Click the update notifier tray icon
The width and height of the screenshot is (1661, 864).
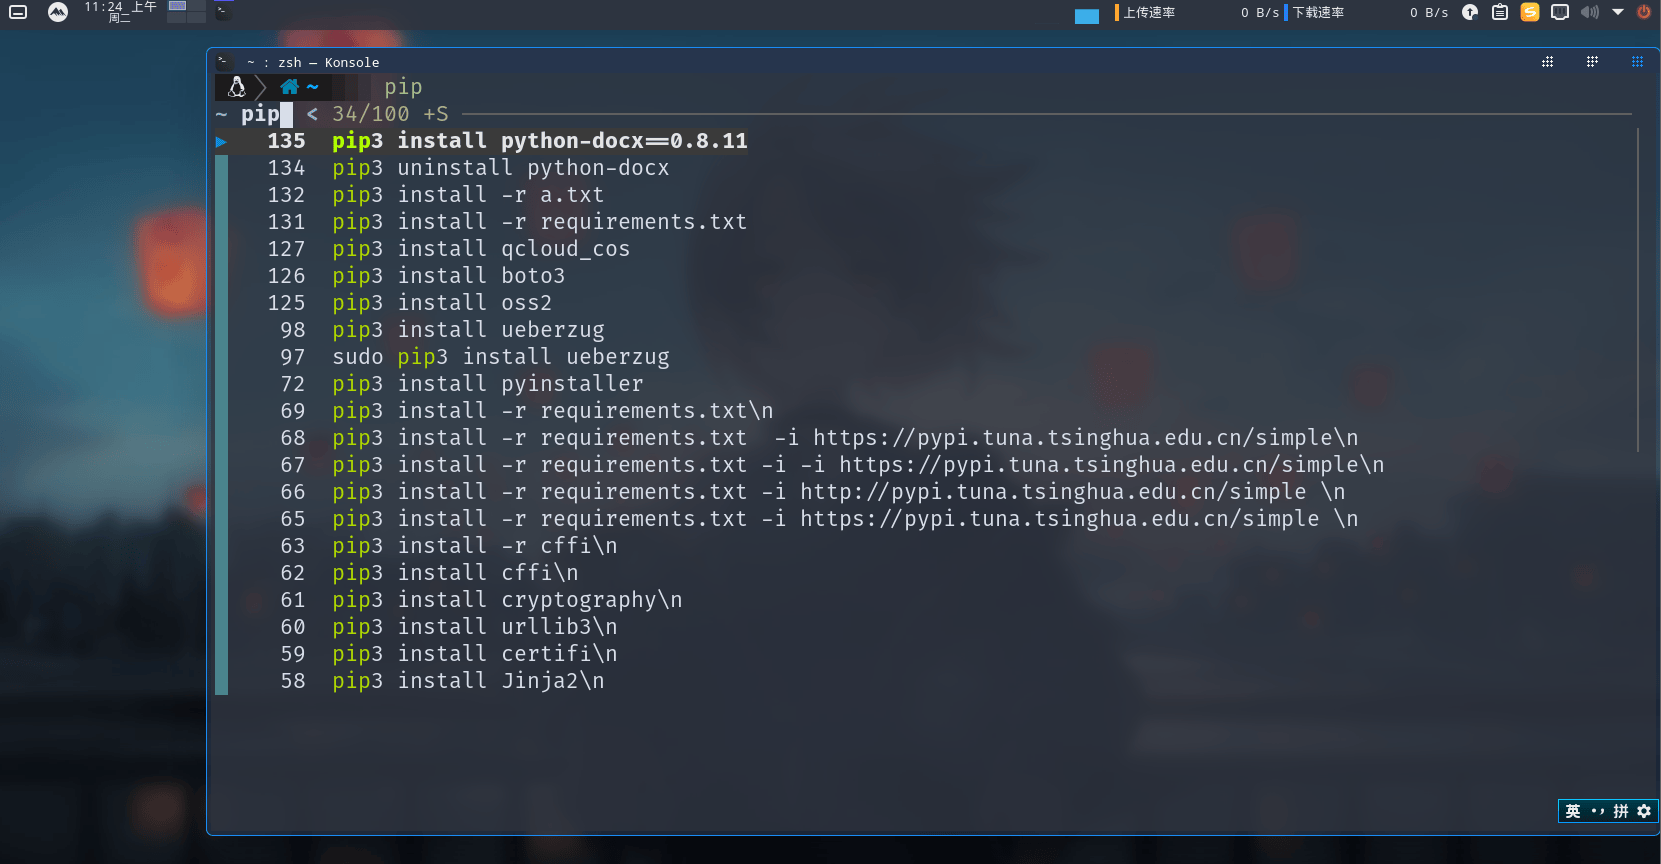coord(1470,12)
